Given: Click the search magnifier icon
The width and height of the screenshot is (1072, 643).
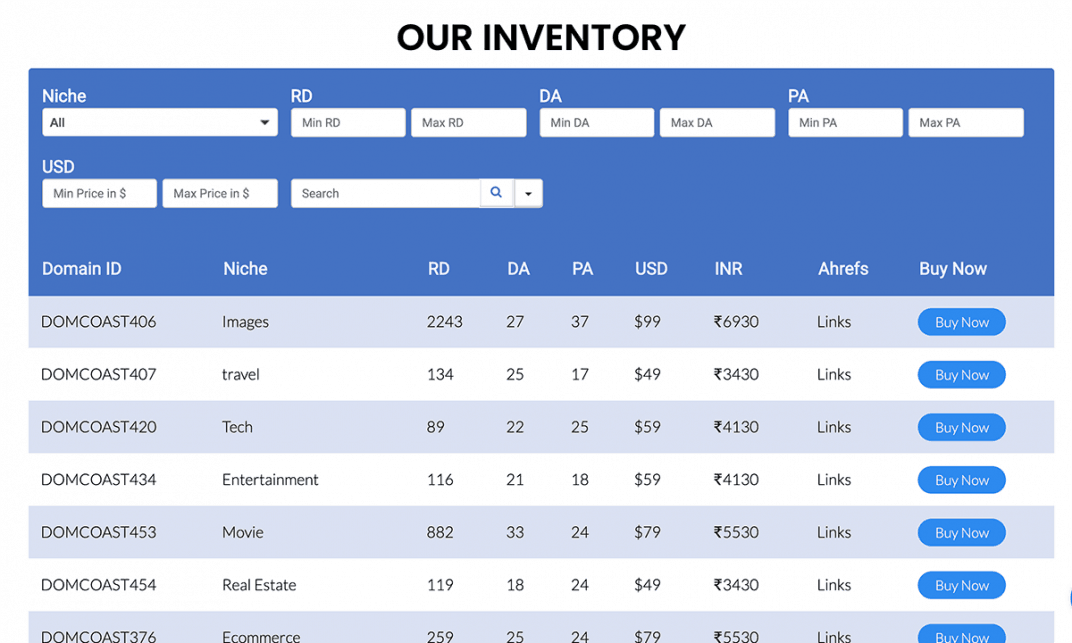Looking at the screenshot, I should click(496, 192).
